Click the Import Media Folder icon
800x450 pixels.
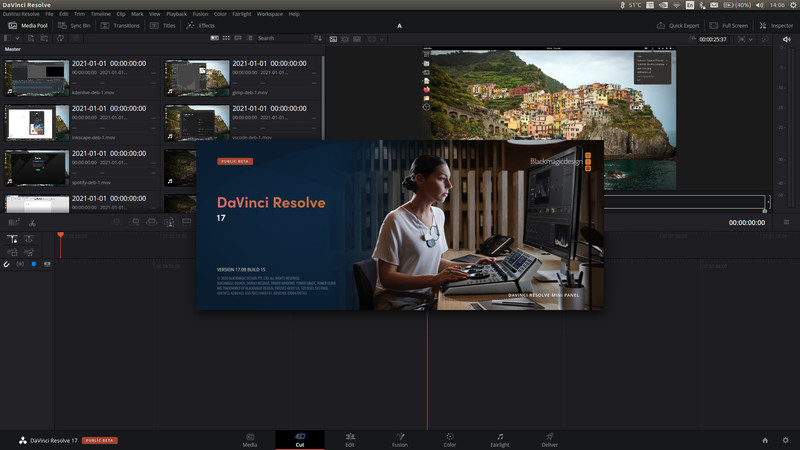[x=44, y=38]
